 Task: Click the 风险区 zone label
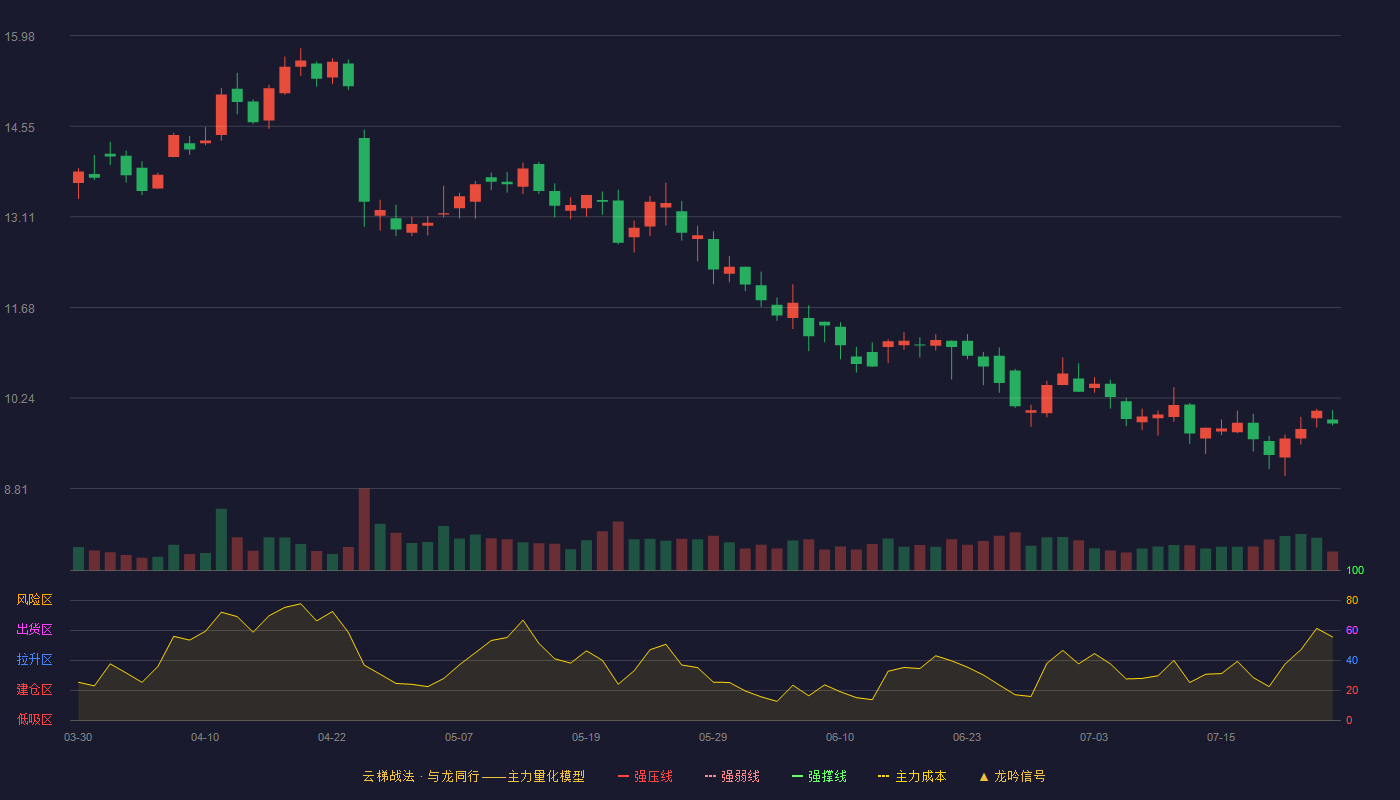[34, 600]
